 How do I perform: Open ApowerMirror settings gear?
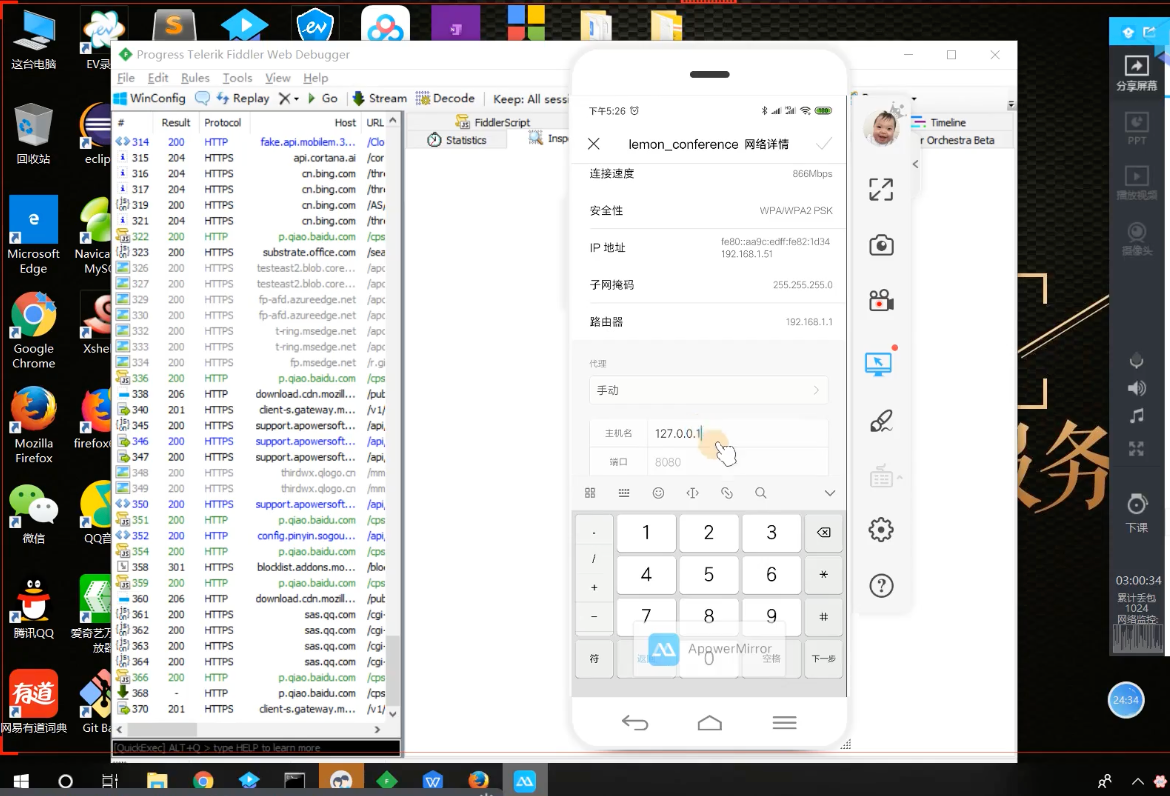pyautogui.click(x=881, y=530)
